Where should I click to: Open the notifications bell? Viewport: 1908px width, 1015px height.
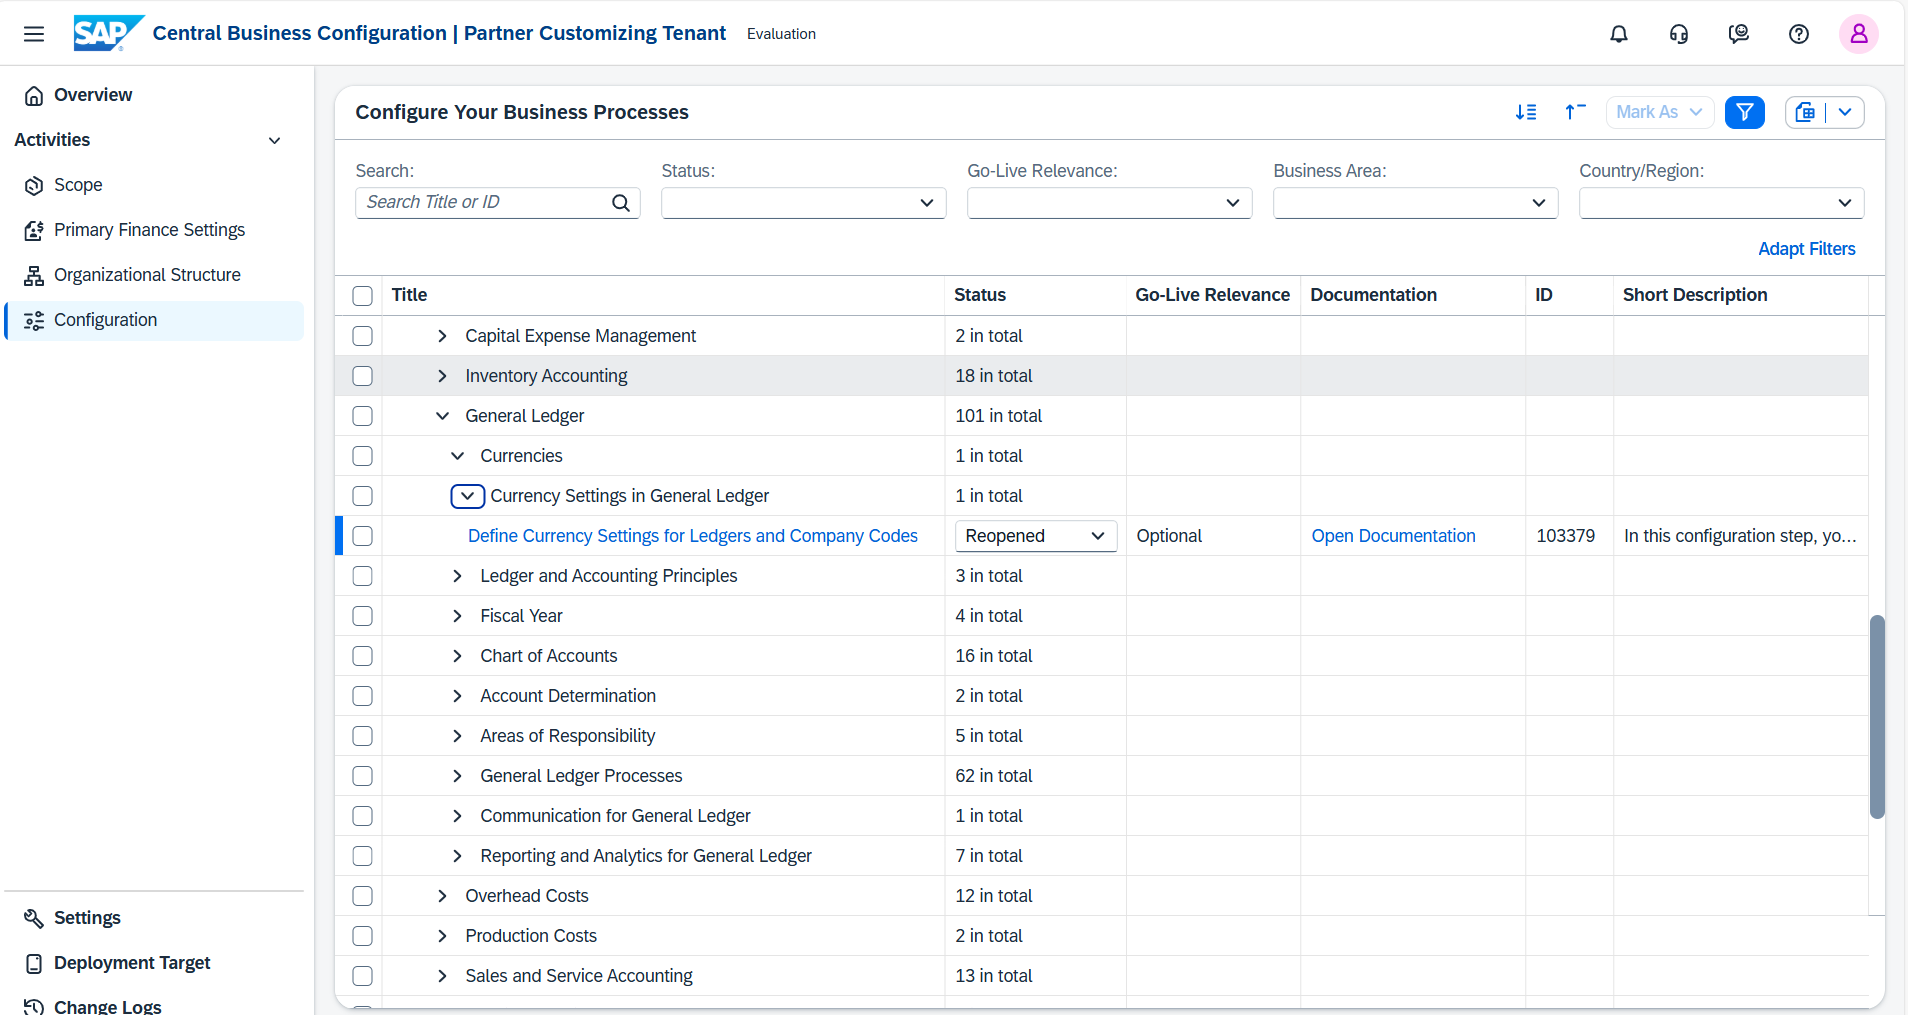(1618, 34)
